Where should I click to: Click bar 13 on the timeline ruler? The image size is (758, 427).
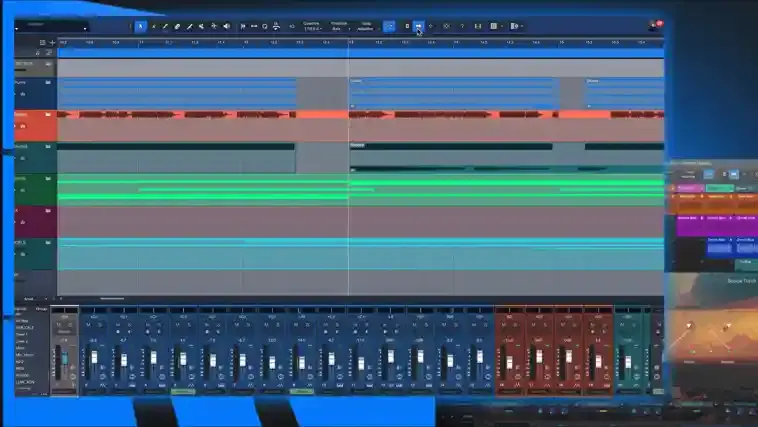pyautogui.click(x=351, y=43)
